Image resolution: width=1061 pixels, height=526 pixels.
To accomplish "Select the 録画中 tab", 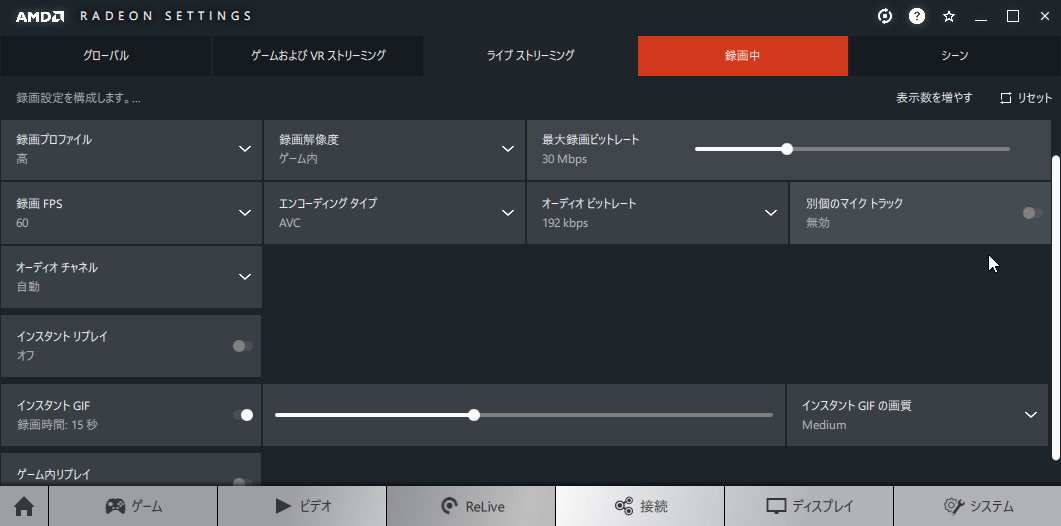I will pos(742,56).
